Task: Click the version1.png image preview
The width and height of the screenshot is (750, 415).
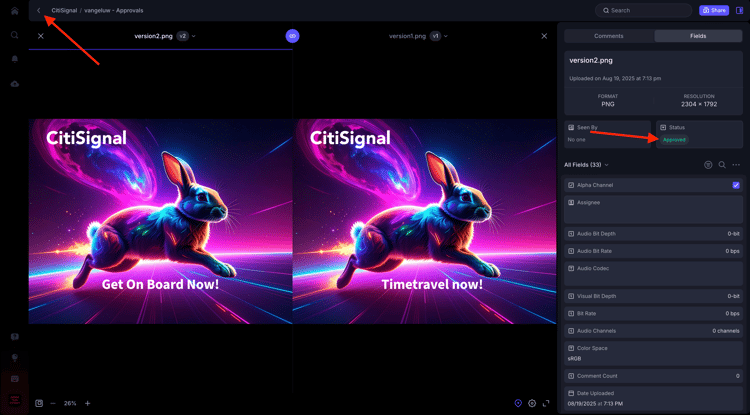Action: click(x=425, y=221)
